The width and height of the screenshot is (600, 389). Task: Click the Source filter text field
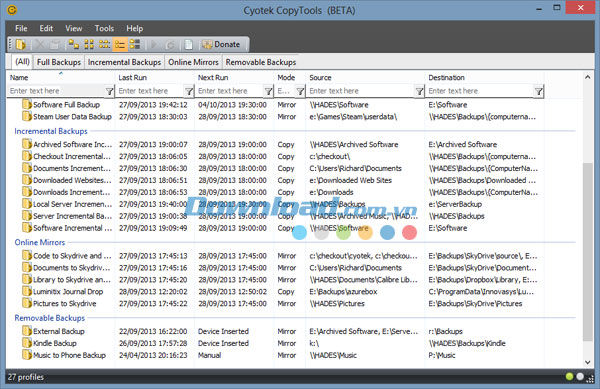[361, 91]
